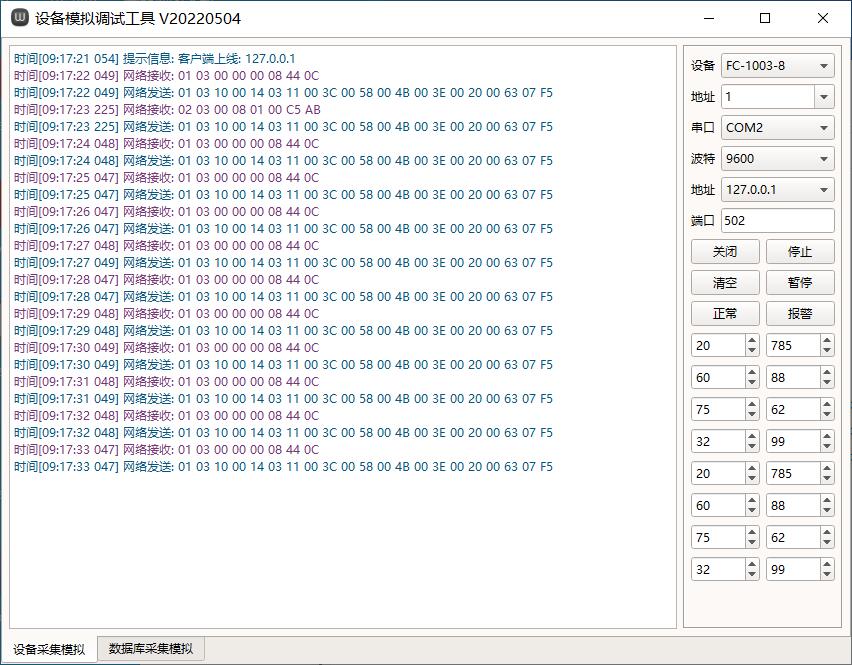Click up arrow on first 785 spin box

click(x=826, y=340)
